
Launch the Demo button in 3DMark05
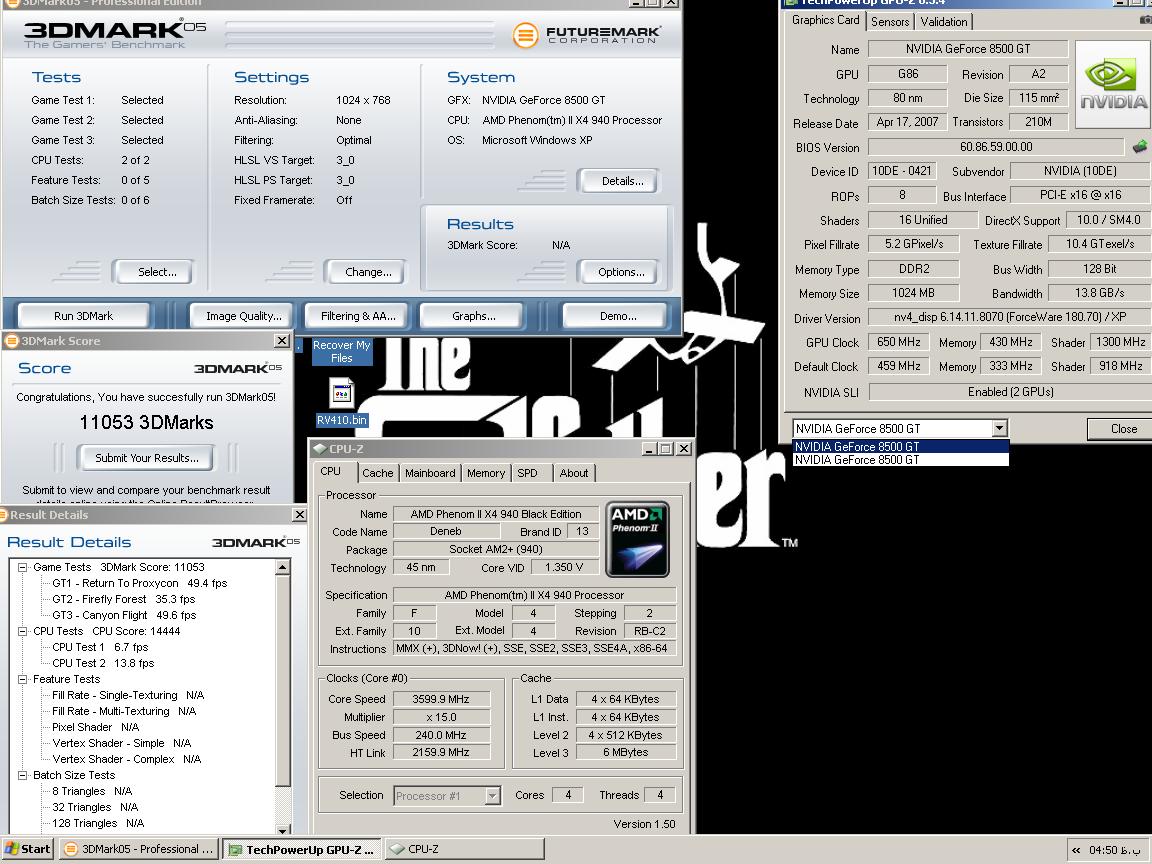click(x=617, y=316)
